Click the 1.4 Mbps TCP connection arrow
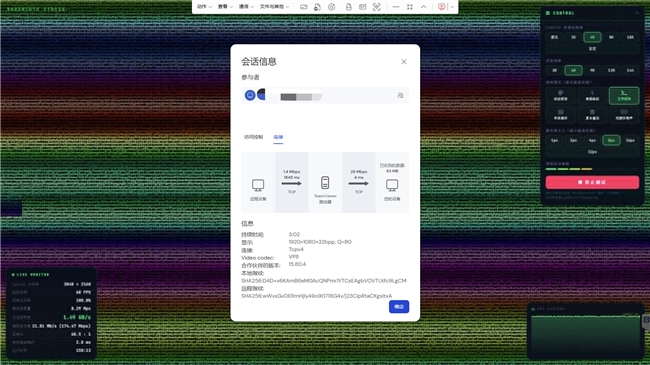The height and width of the screenshot is (365, 650). pos(291,183)
